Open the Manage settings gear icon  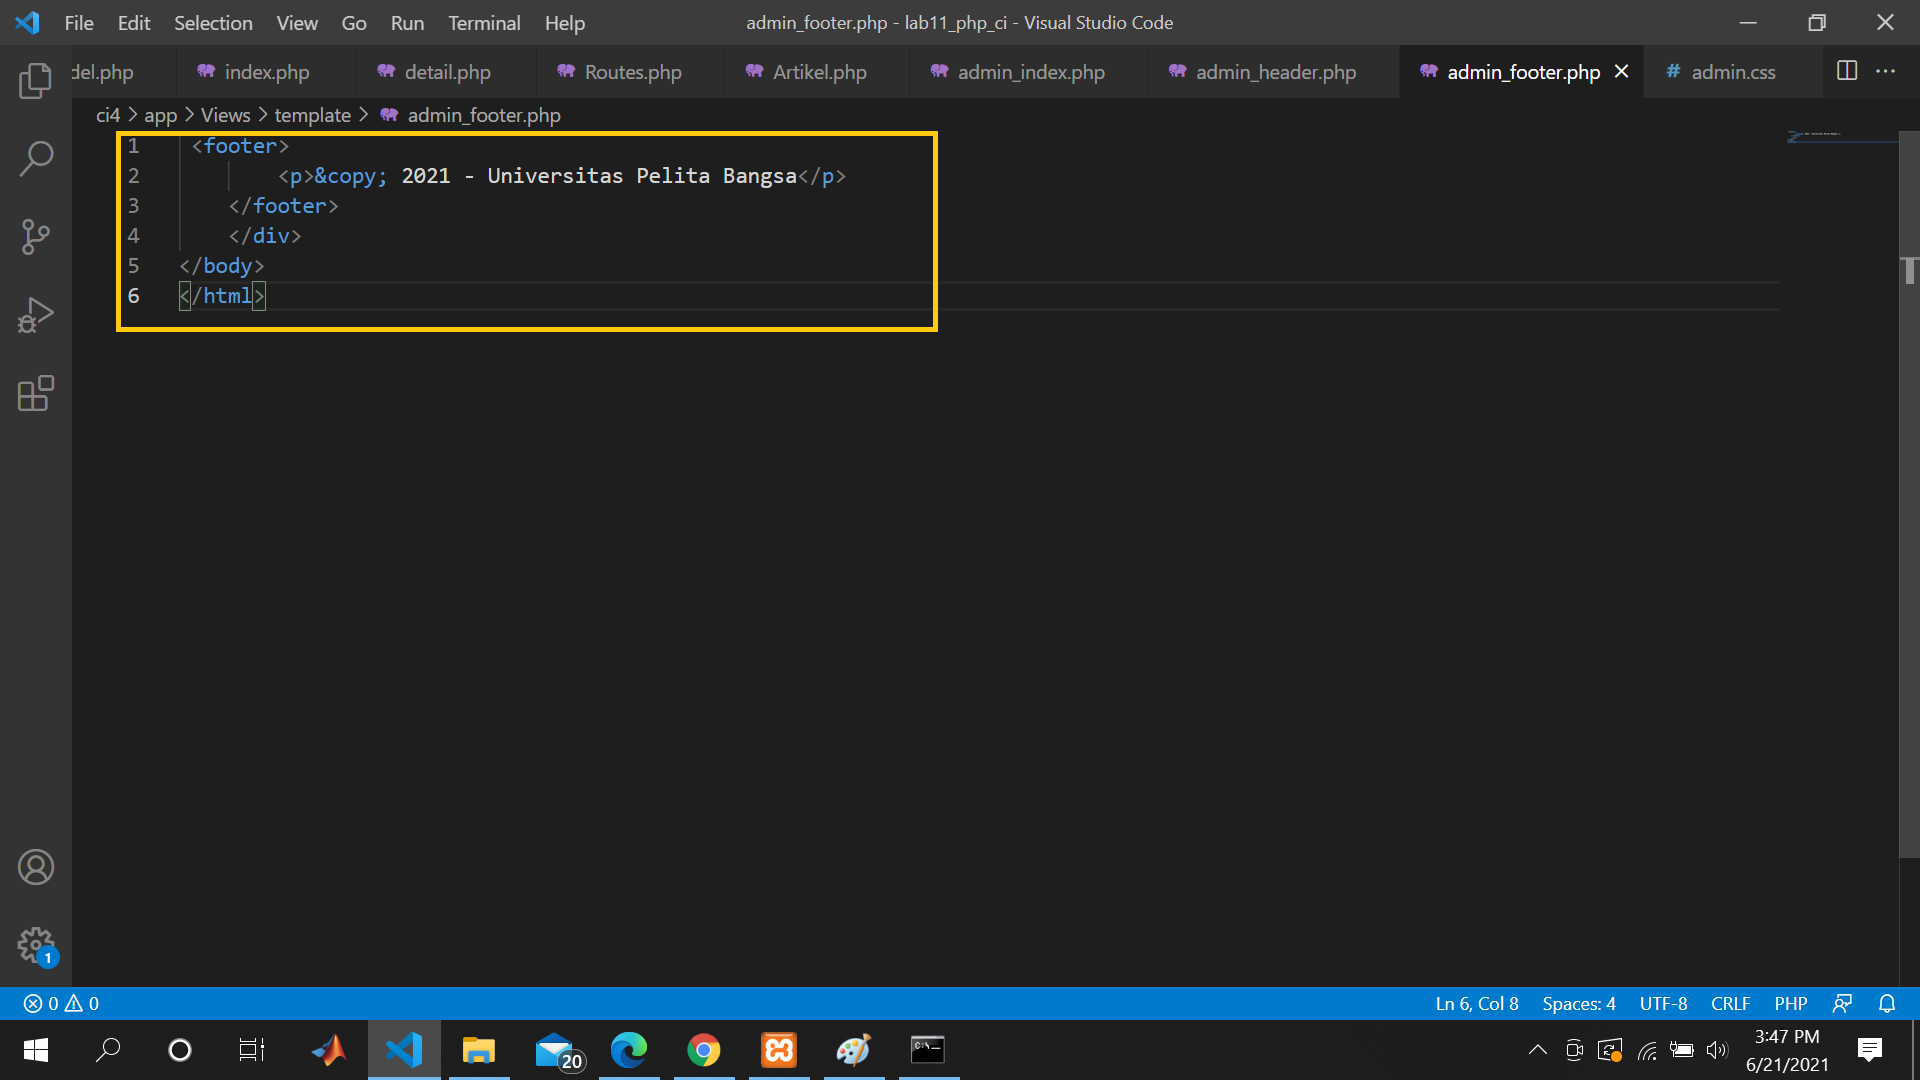[x=35, y=944]
